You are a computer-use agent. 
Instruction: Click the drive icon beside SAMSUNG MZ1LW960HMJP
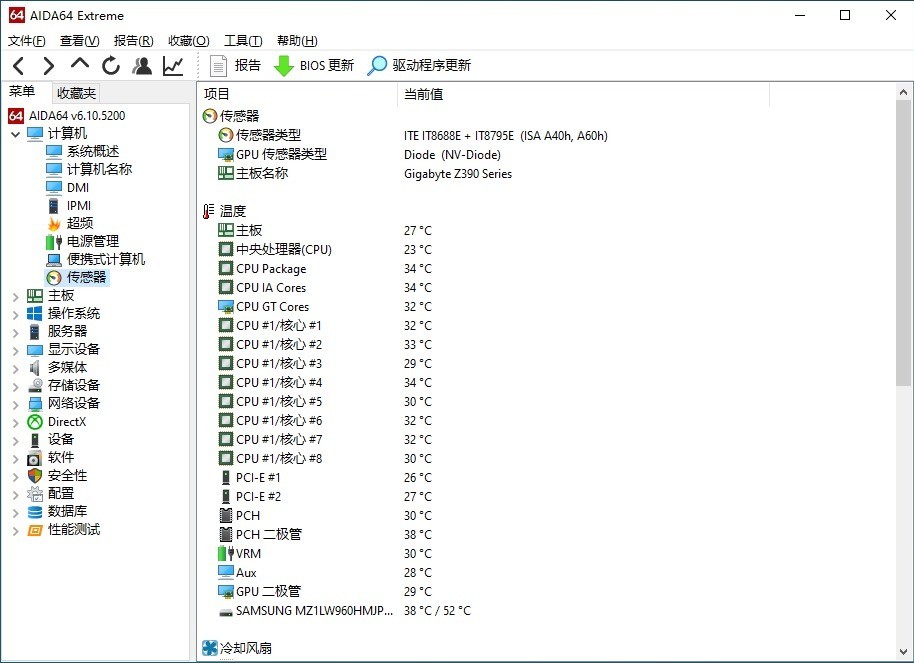pyautogui.click(x=226, y=612)
